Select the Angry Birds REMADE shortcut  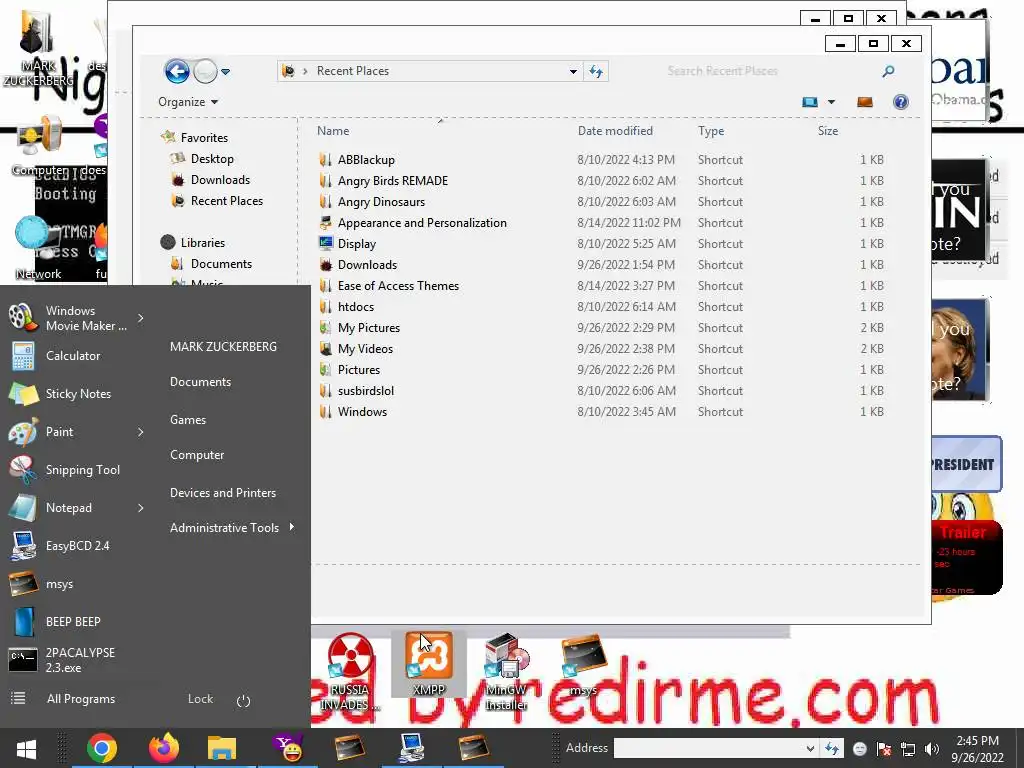click(x=392, y=180)
